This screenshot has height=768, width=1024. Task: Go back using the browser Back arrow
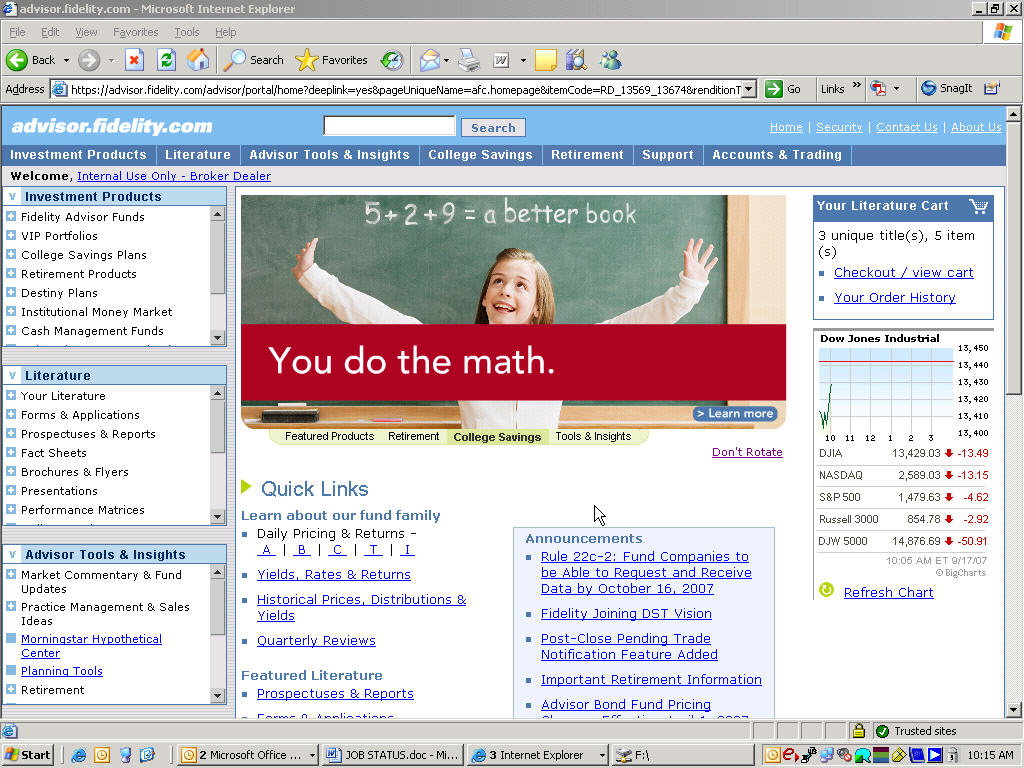[17, 60]
